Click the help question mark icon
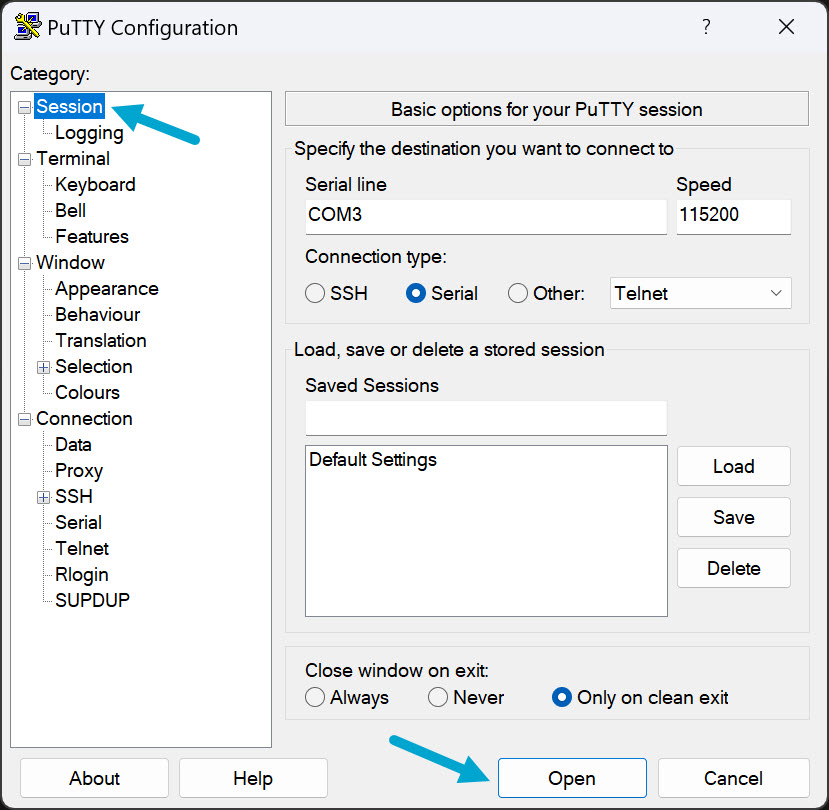Viewport: 829px width, 810px height. coord(705,27)
